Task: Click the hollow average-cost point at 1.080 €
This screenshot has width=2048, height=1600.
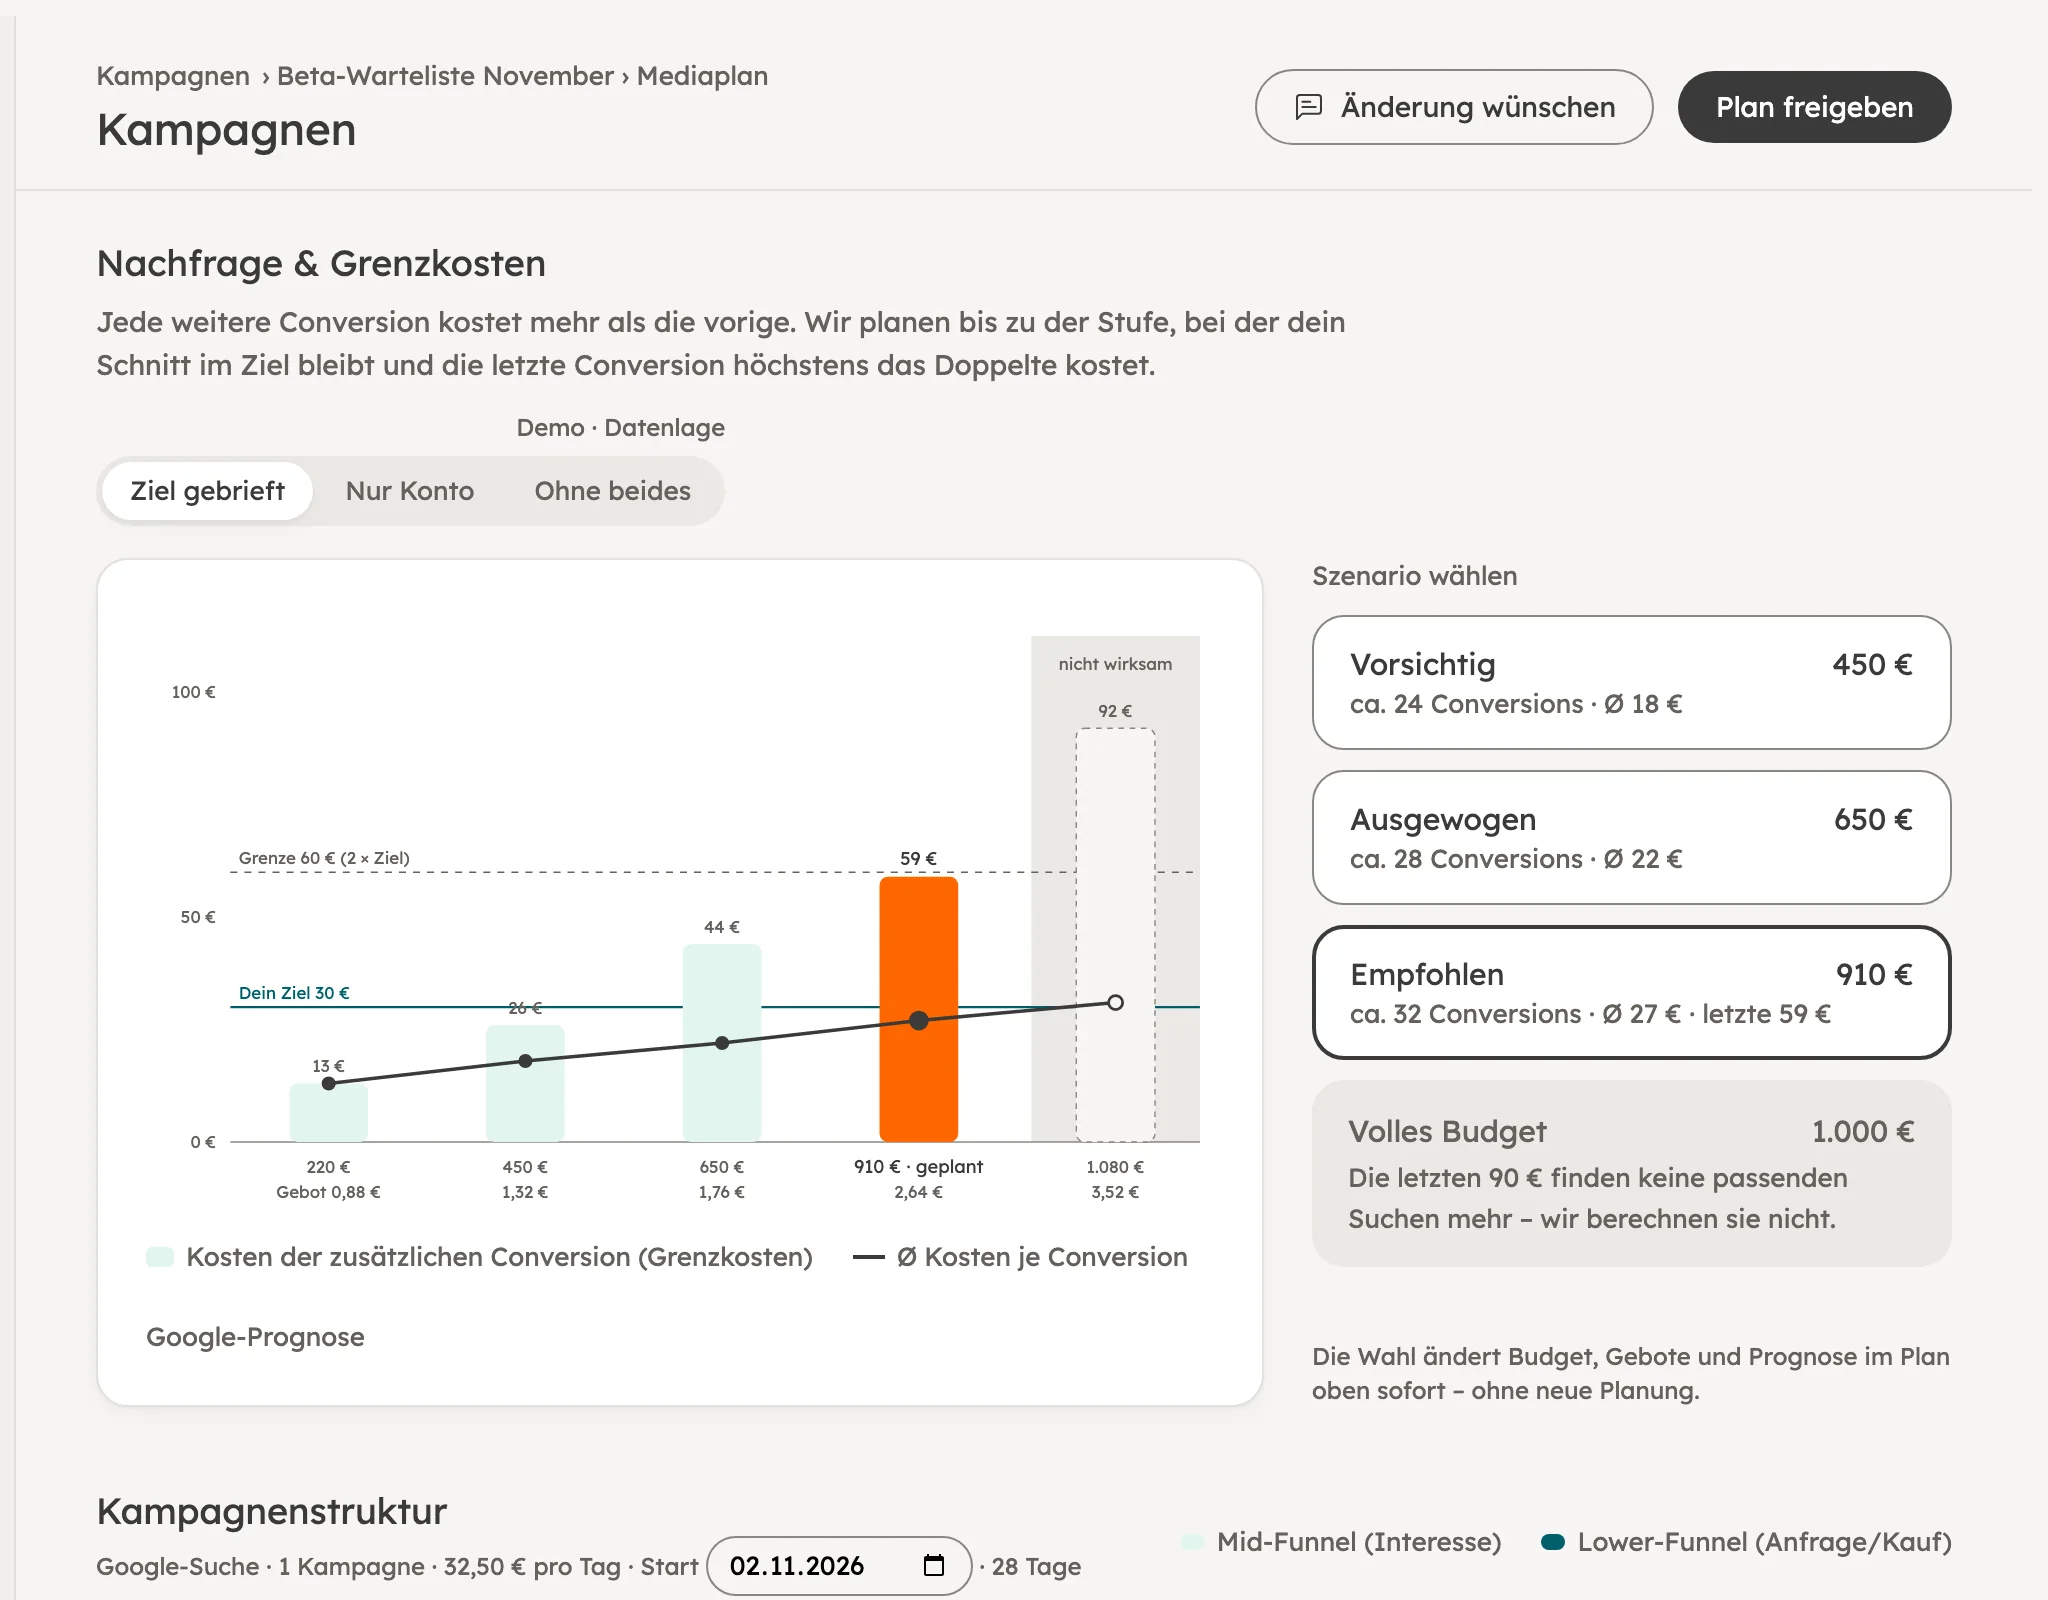Action: click(1115, 1002)
